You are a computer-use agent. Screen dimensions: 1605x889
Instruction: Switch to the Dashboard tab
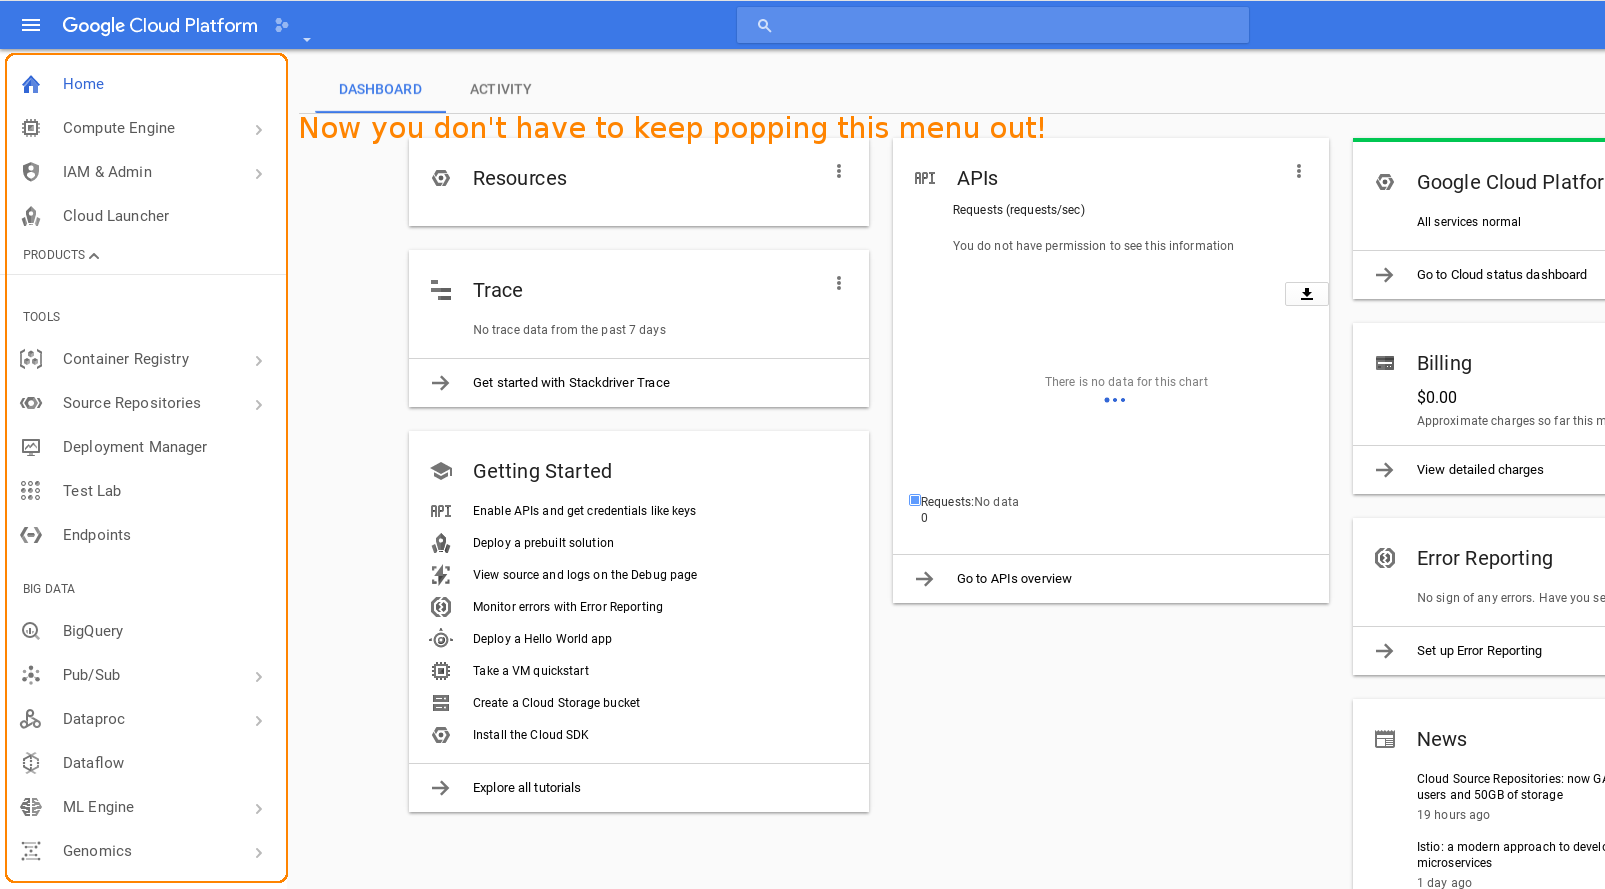pos(380,89)
